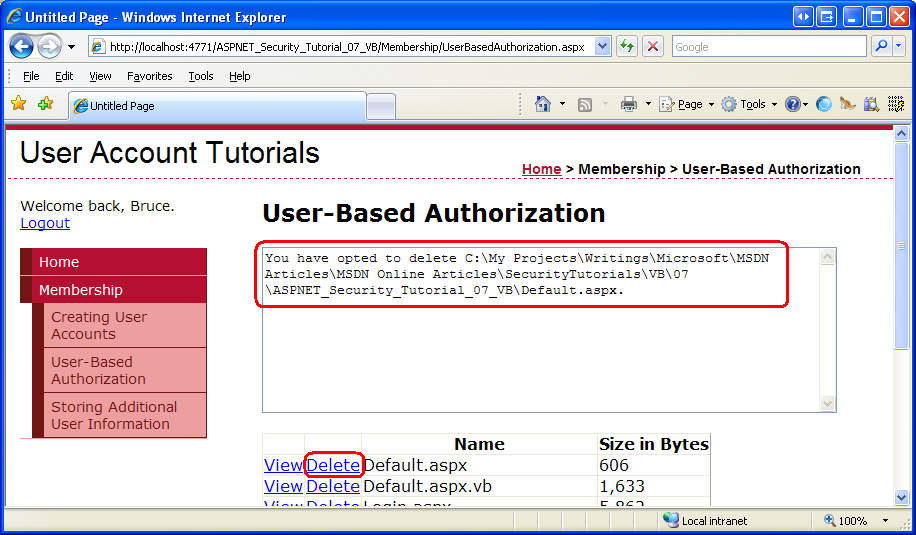Open the Favorites Center star icon
This screenshot has height=535, width=916.
point(19,104)
